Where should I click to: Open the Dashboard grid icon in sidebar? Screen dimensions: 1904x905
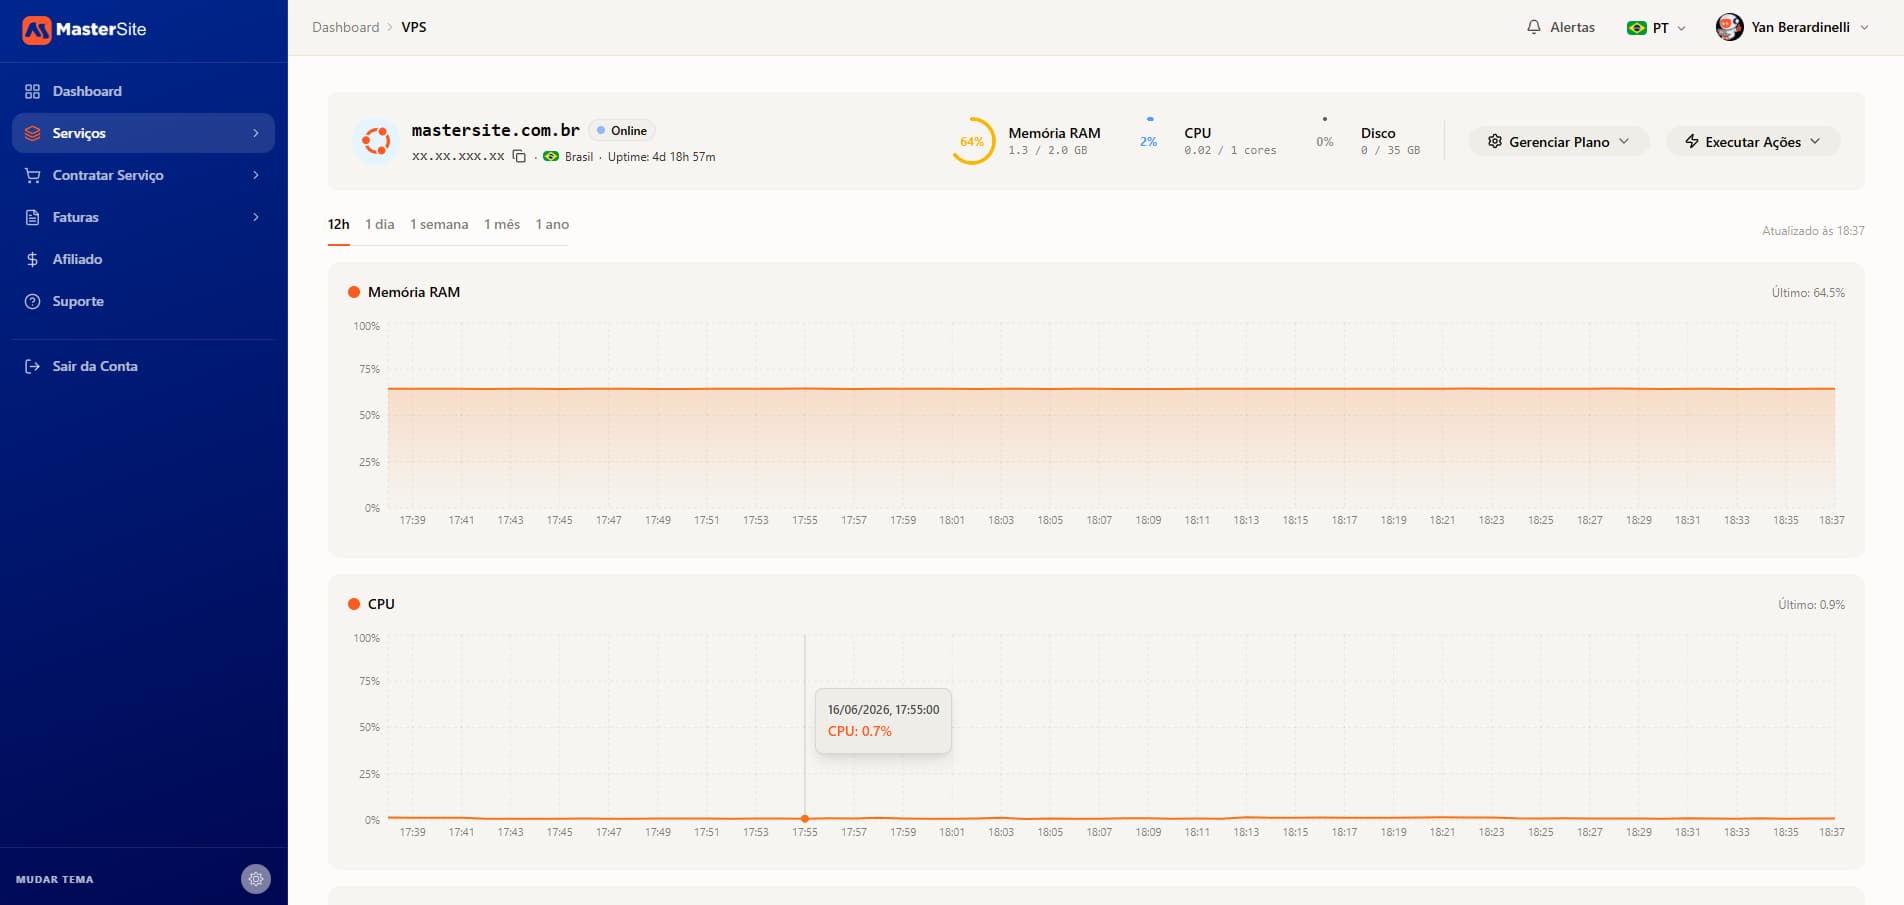click(x=32, y=91)
